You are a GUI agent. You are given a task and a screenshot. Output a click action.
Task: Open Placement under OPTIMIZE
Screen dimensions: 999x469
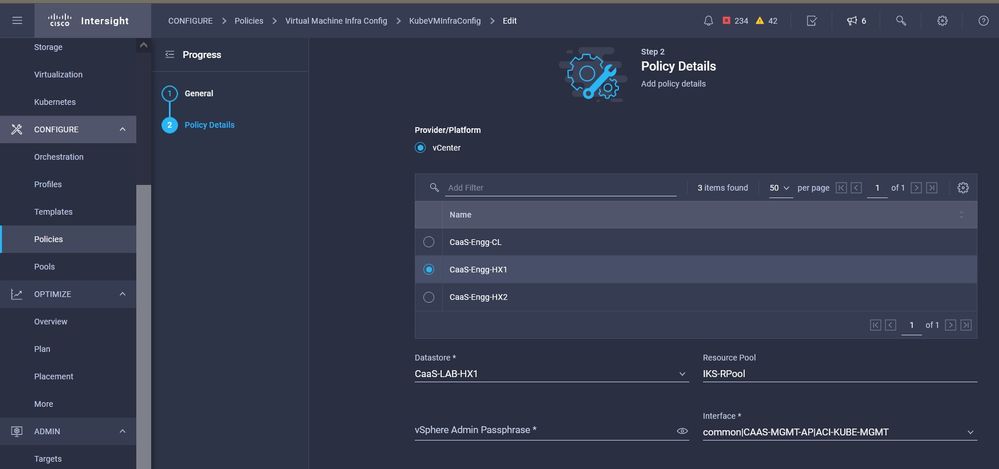(x=54, y=377)
